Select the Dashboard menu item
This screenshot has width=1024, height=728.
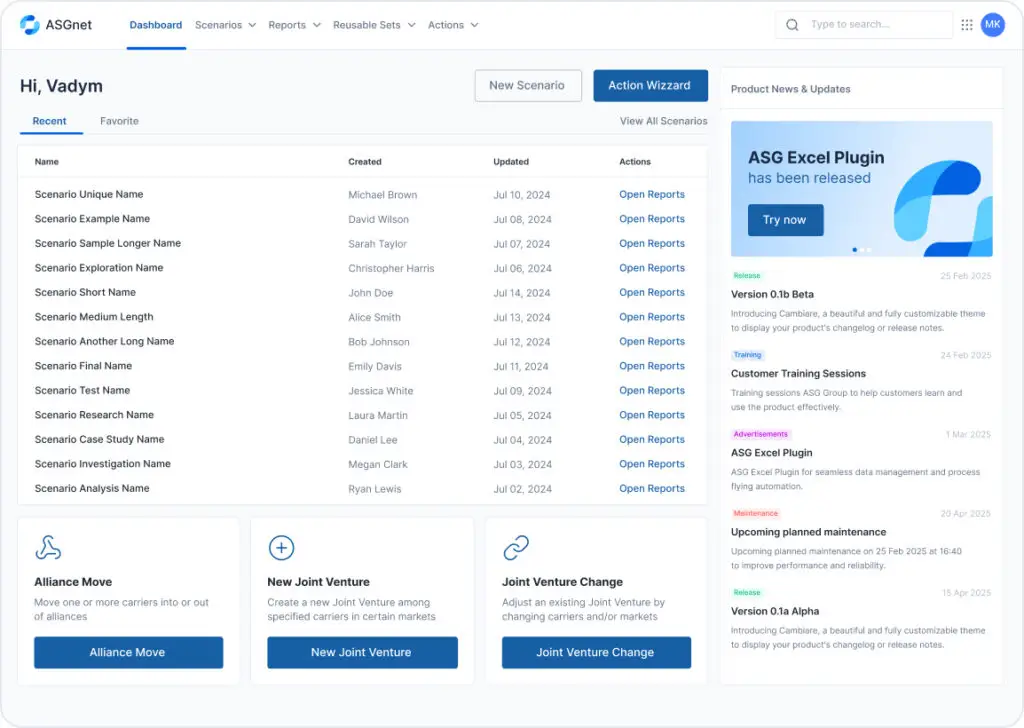156,24
